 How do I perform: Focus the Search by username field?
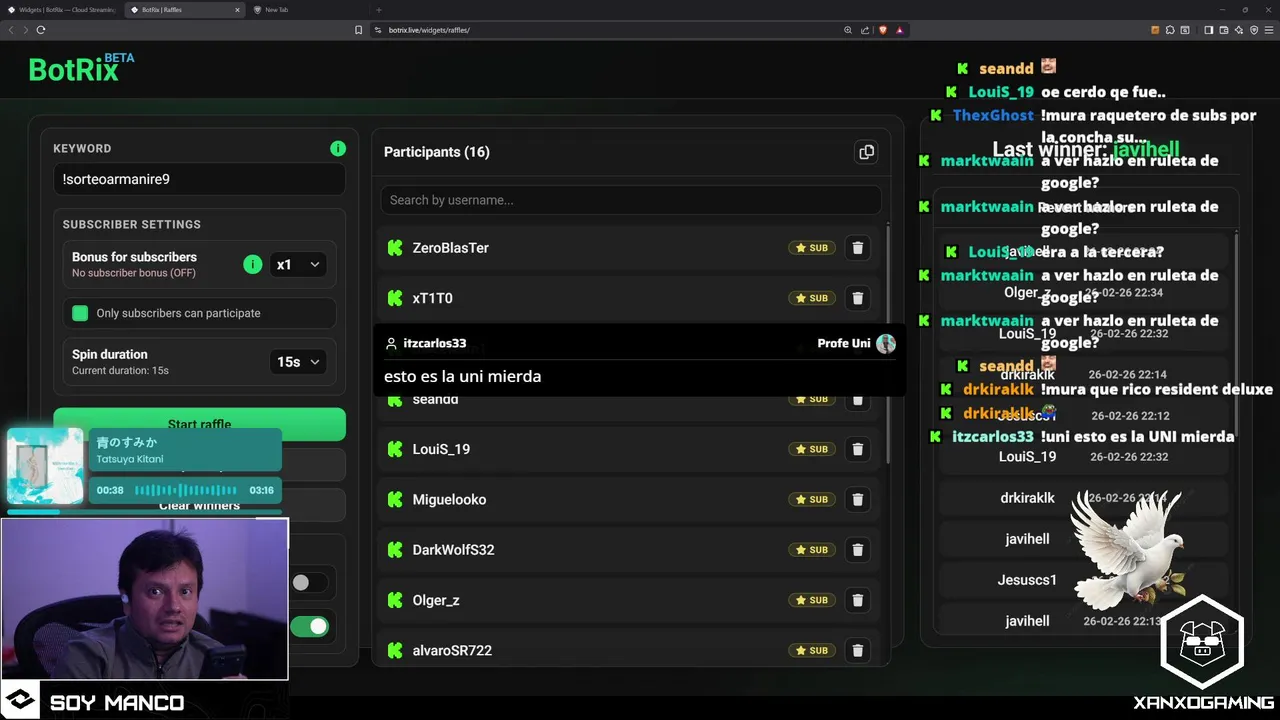[x=631, y=200]
